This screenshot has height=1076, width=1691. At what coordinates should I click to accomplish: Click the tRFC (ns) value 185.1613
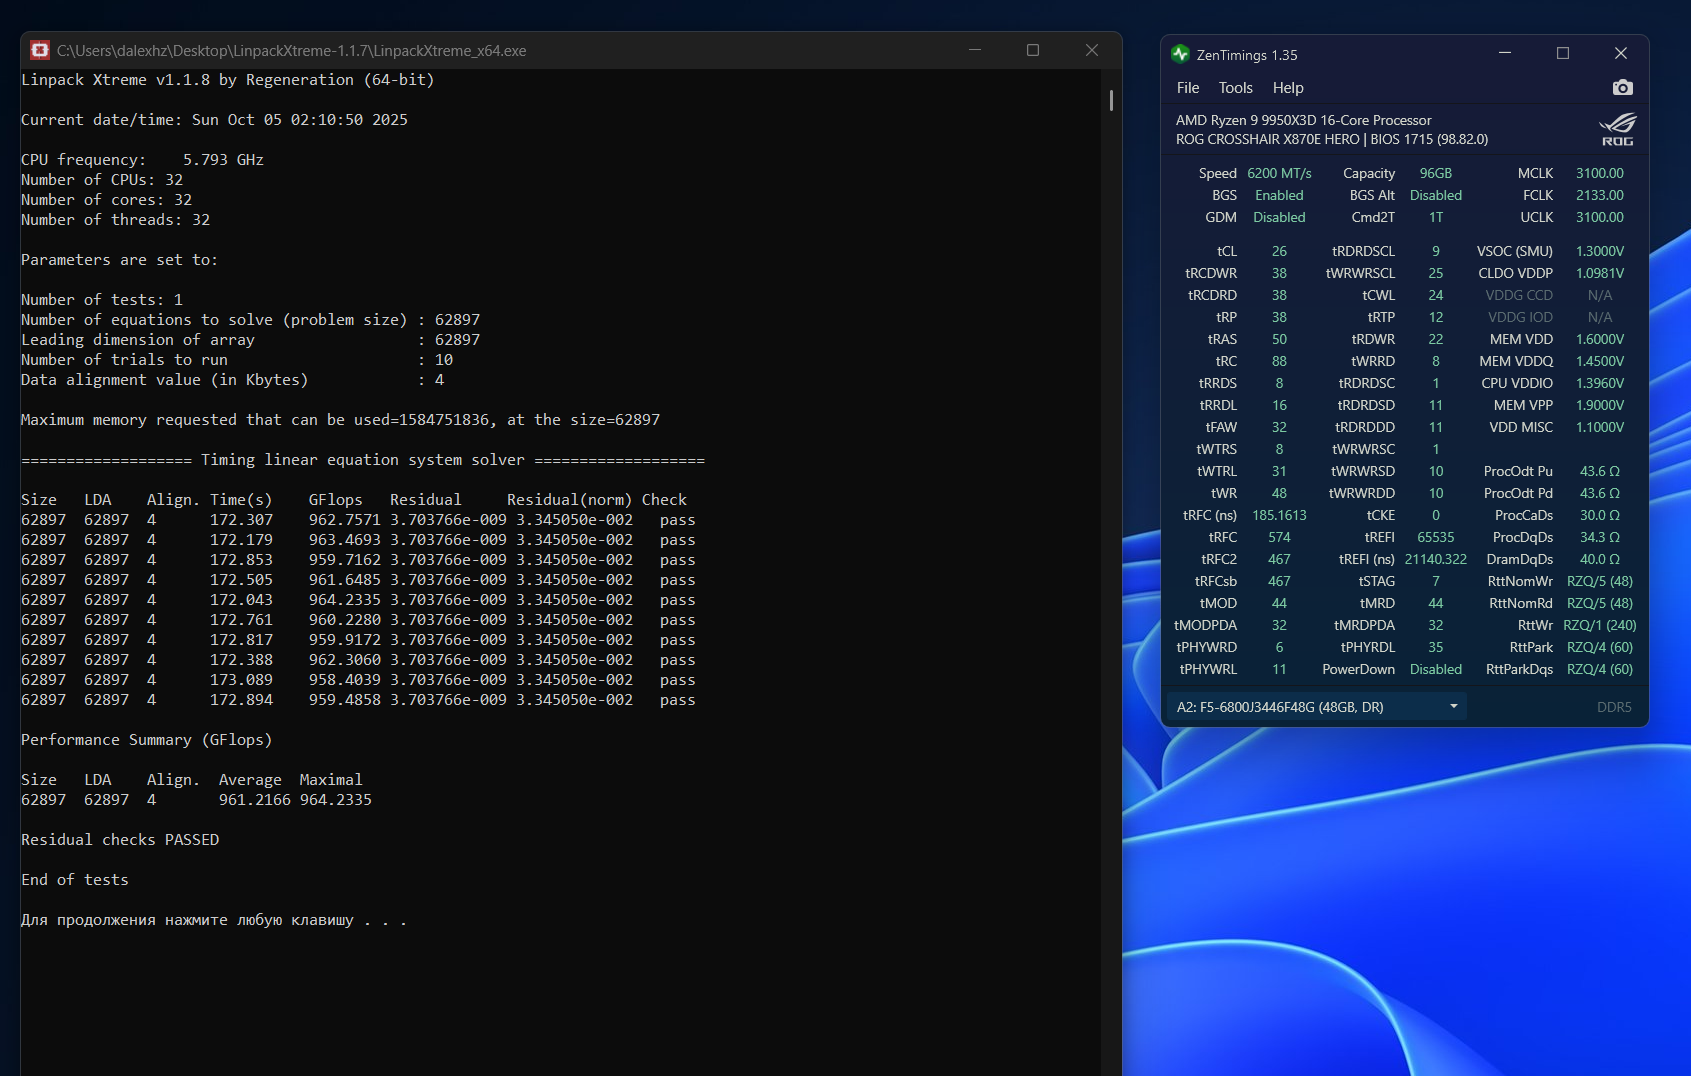[1279, 515]
